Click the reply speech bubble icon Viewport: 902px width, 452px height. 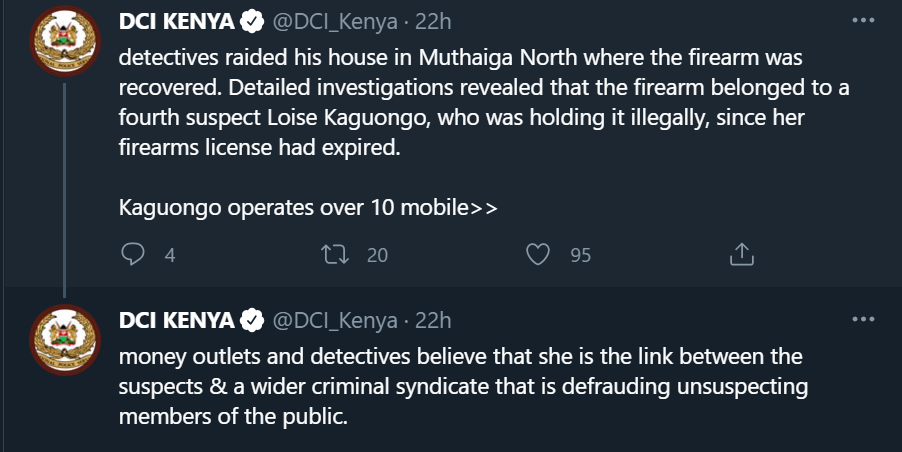pos(133,254)
